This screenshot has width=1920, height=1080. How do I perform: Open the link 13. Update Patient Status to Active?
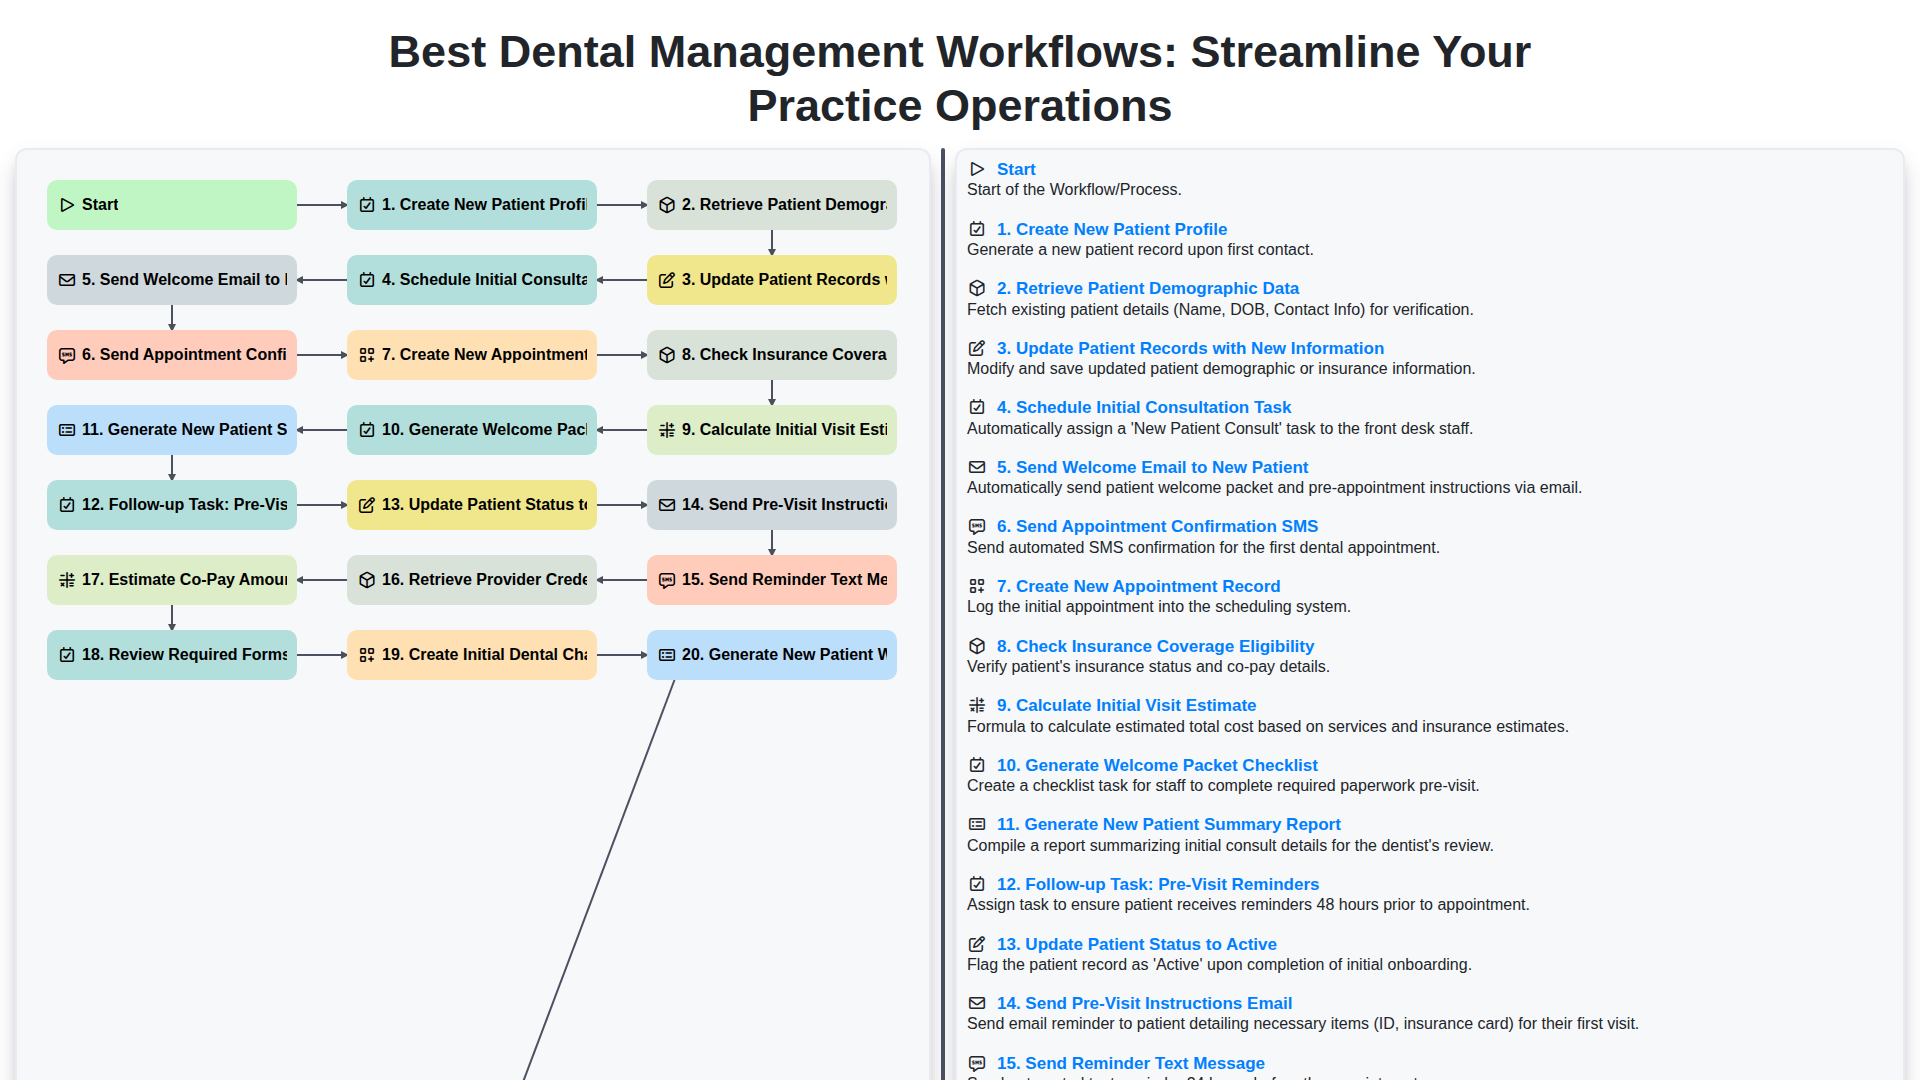coord(1136,944)
